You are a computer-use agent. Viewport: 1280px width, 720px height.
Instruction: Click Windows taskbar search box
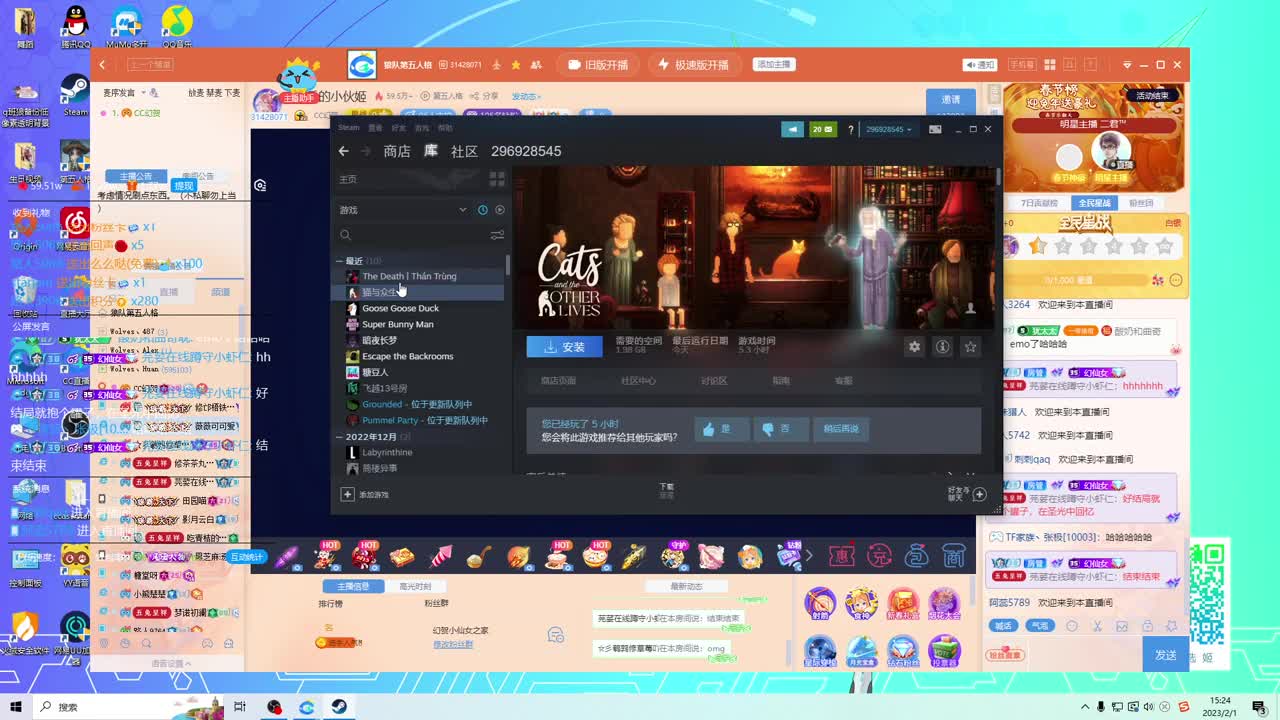[130, 707]
